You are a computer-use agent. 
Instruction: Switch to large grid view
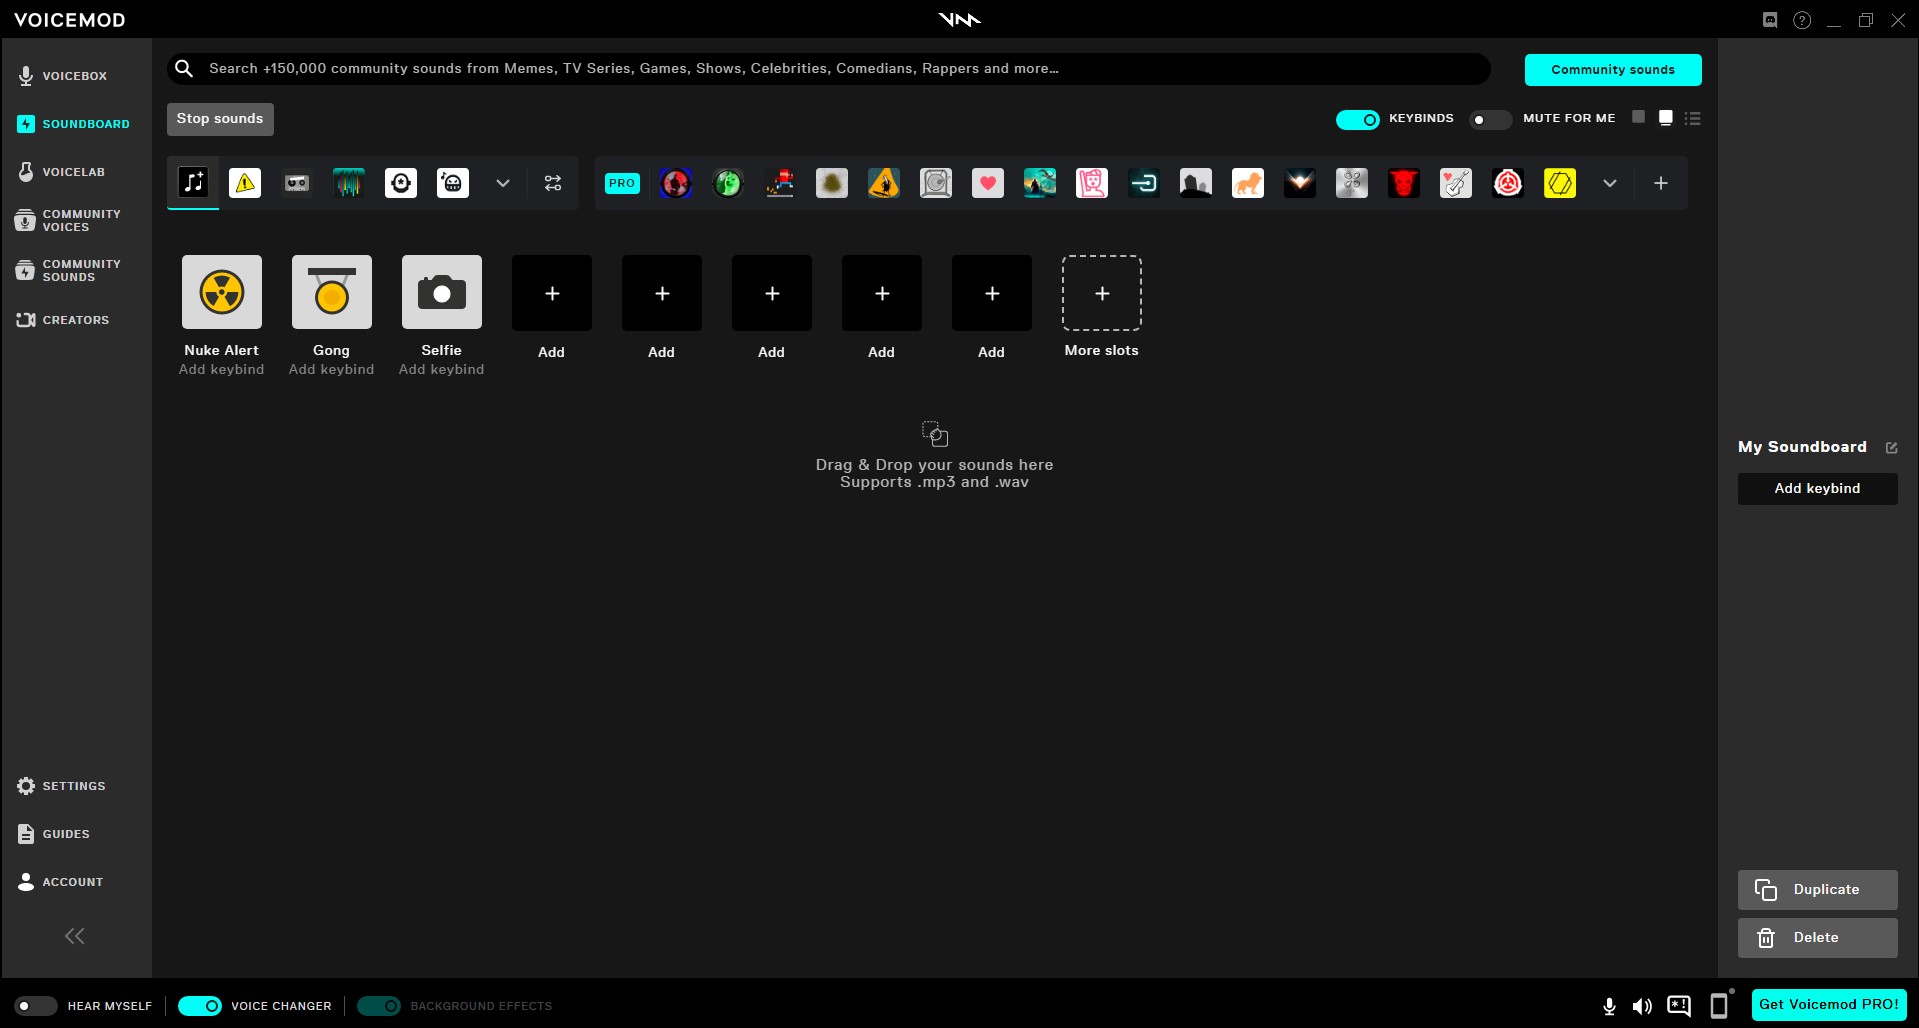(x=1666, y=118)
